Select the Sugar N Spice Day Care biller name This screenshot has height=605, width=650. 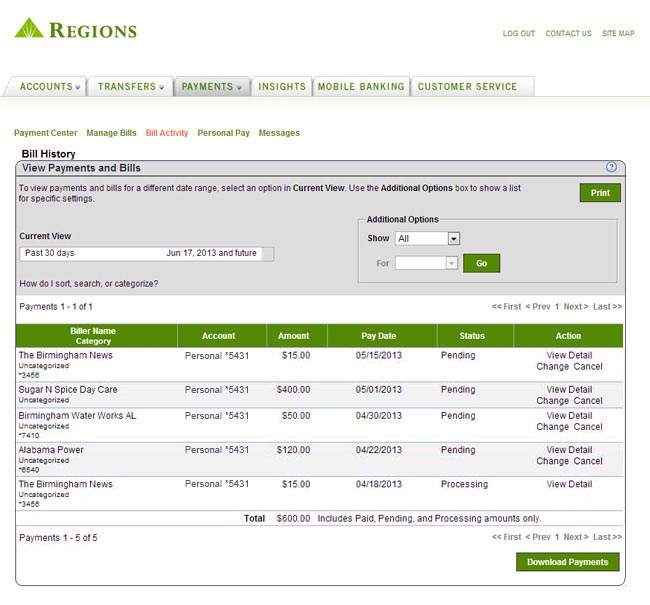point(68,390)
